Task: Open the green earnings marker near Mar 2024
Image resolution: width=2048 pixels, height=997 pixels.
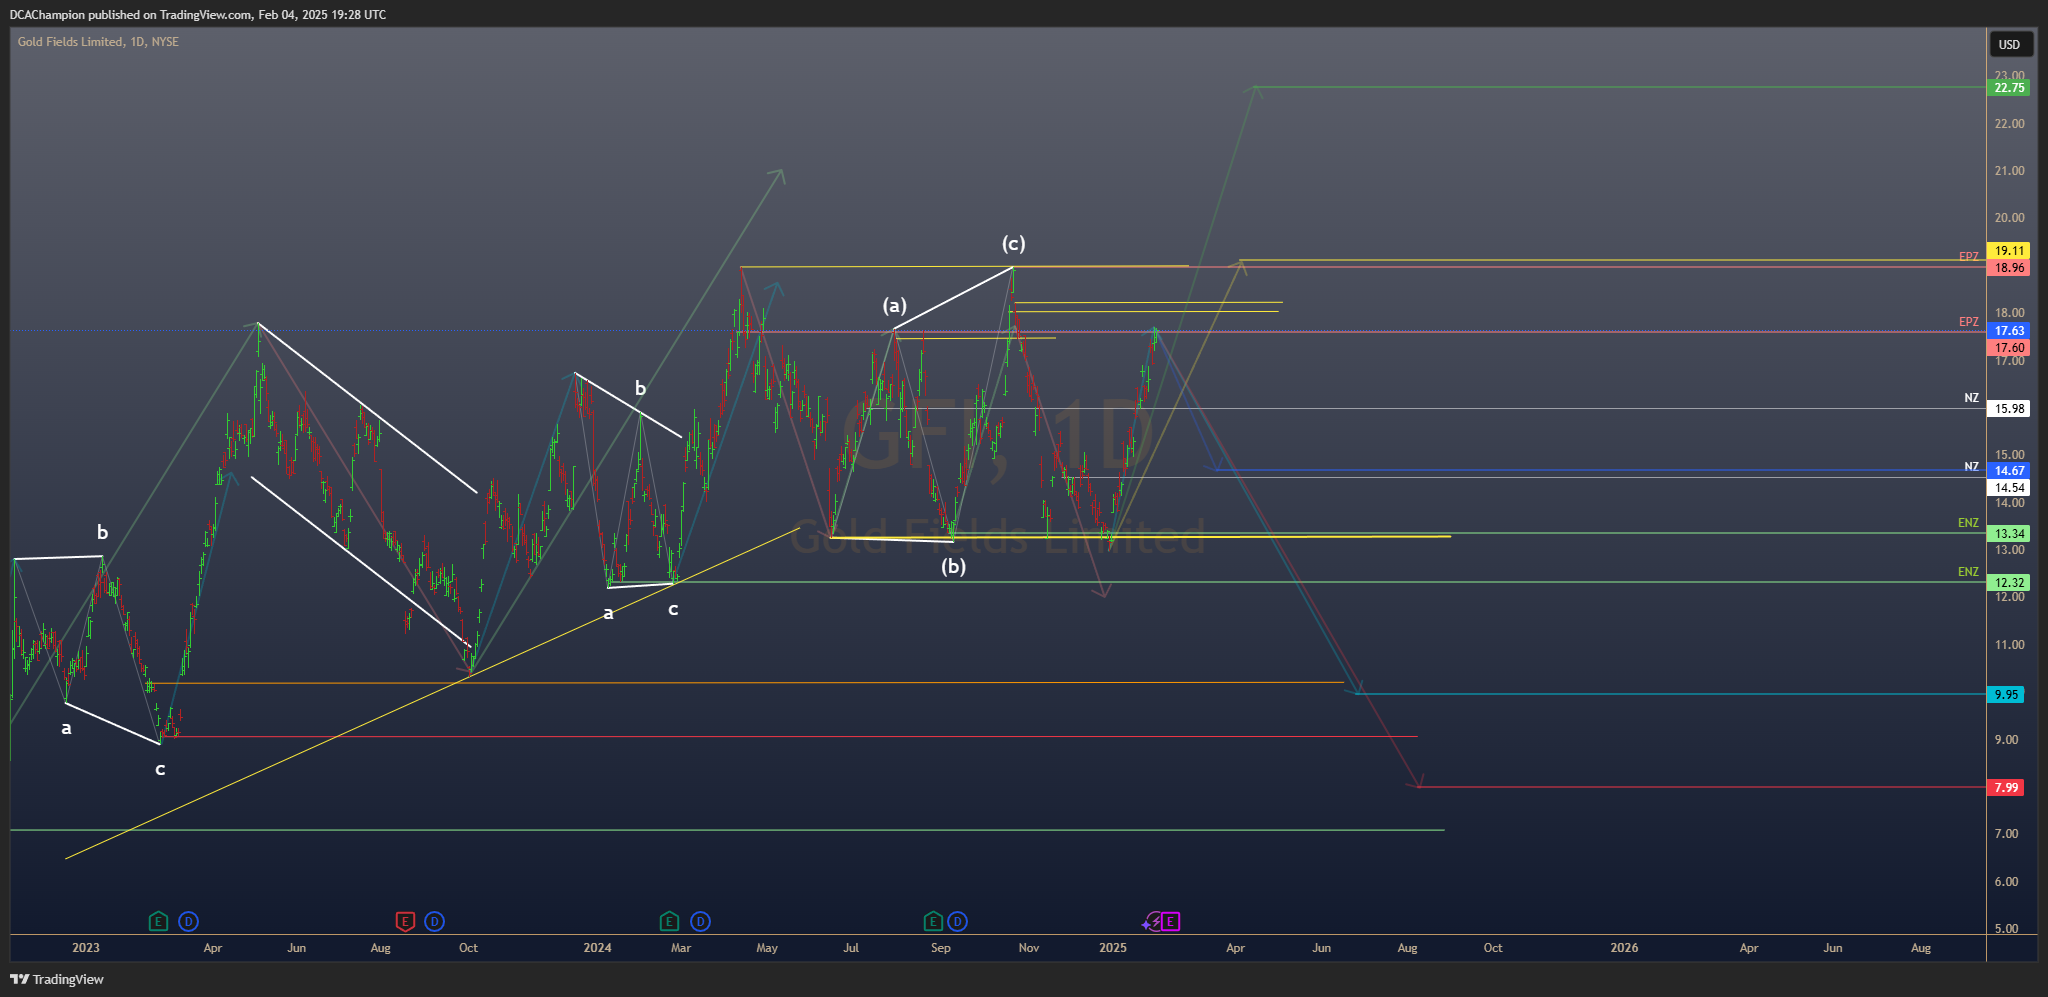Action: [670, 921]
